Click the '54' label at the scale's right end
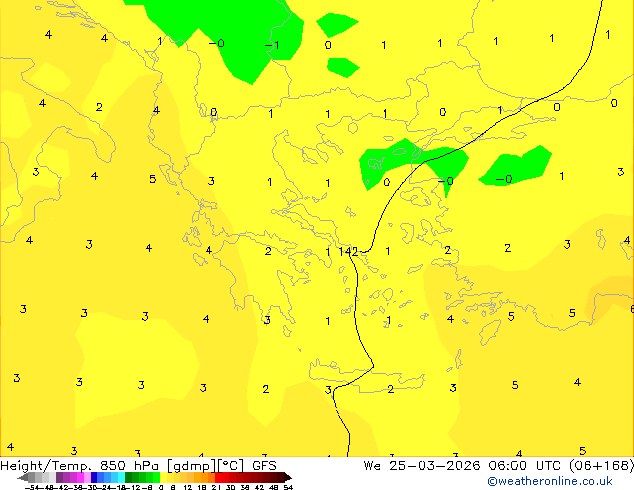 tap(288, 488)
